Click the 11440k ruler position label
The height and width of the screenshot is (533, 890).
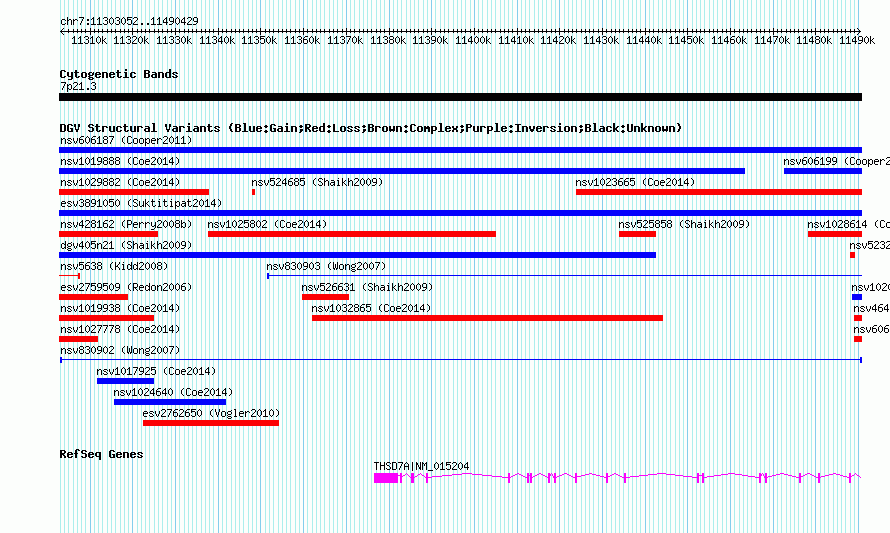[644, 40]
